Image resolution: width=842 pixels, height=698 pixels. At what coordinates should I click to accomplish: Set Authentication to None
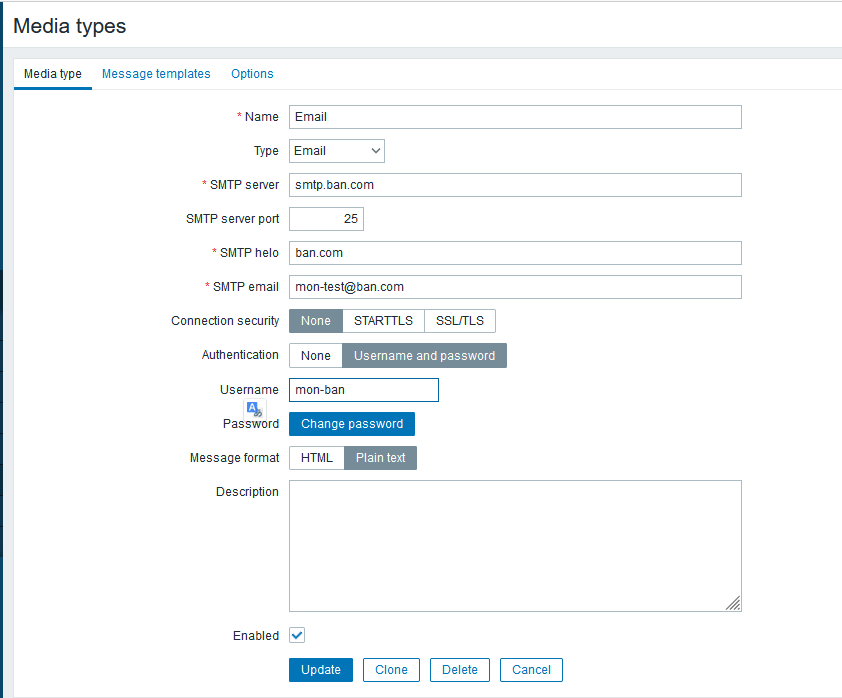tap(315, 356)
